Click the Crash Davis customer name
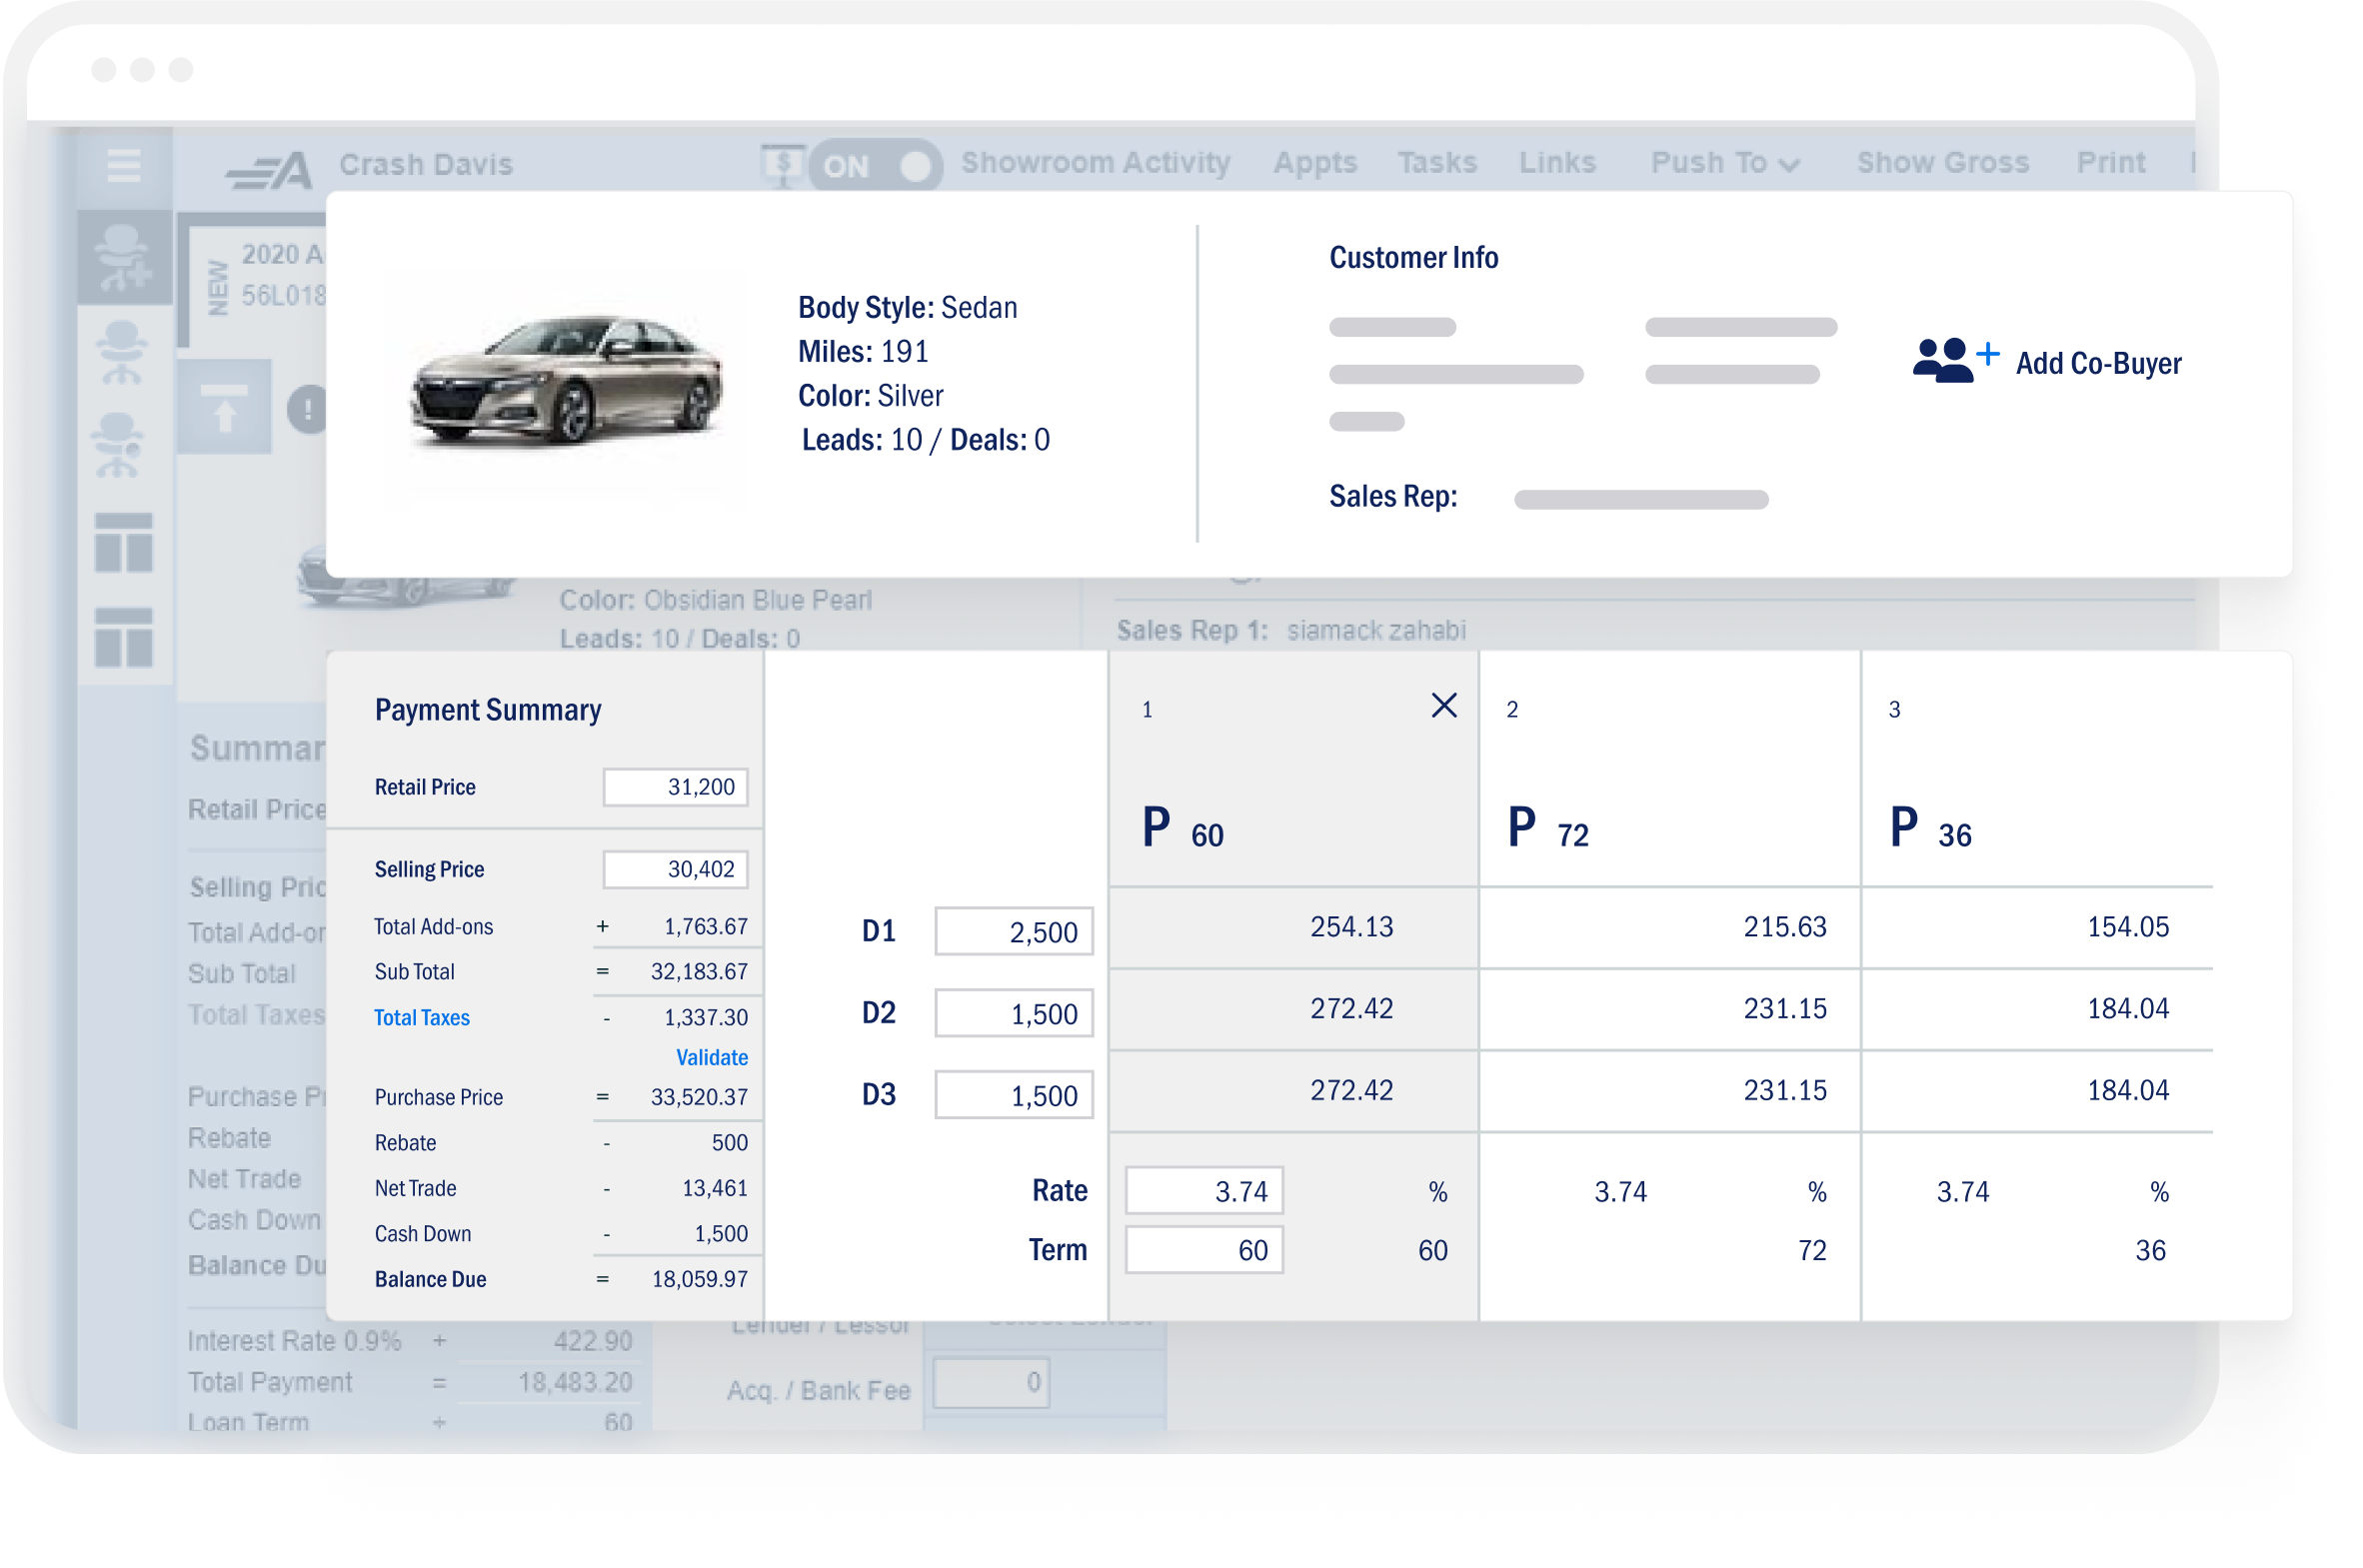The width and height of the screenshot is (2363, 1568). coord(425,164)
